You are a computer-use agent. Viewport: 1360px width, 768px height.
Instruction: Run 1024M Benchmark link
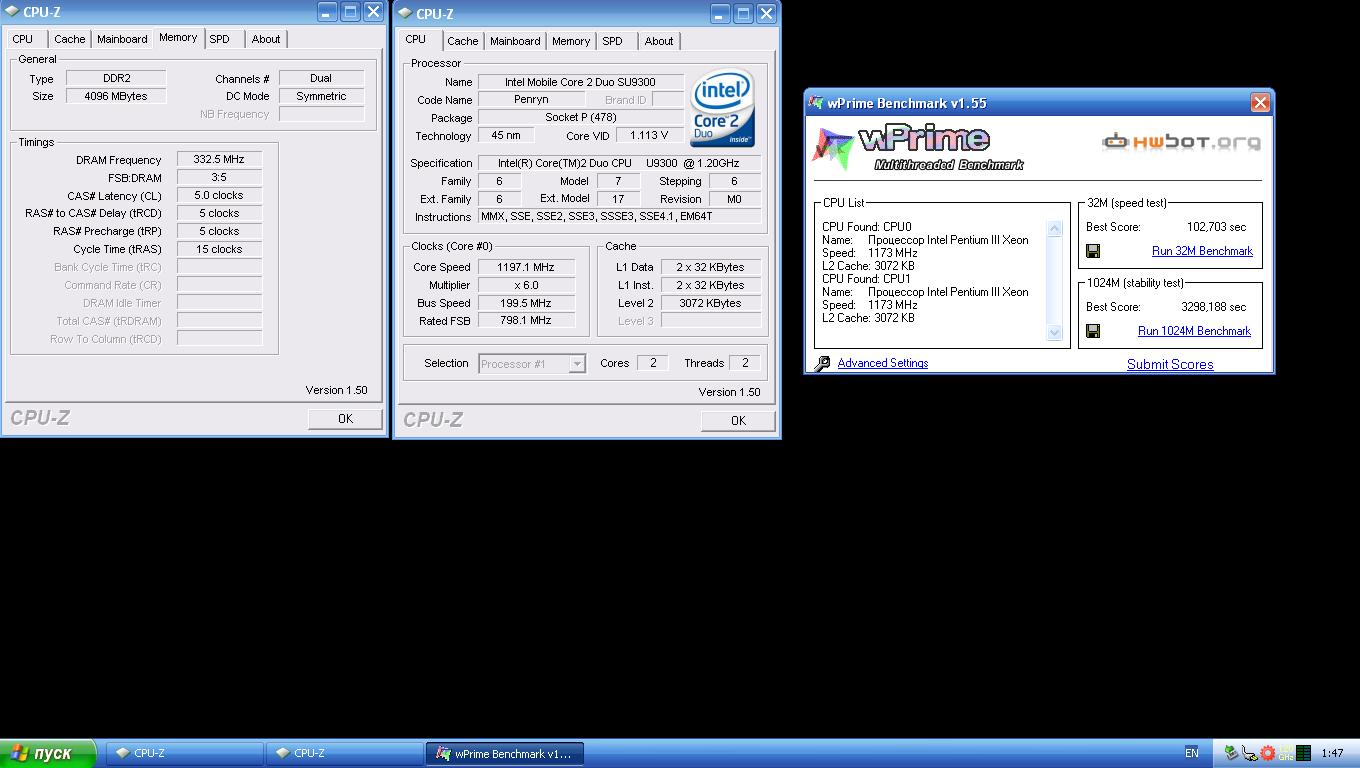(1194, 331)
